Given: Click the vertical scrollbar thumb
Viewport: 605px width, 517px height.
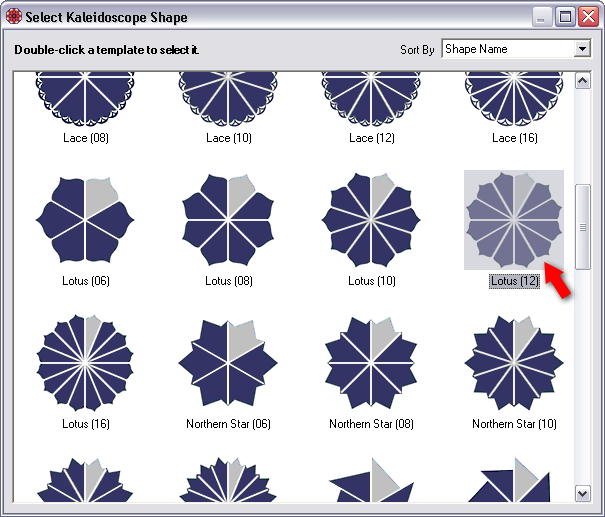Looking at the screenshot, I should point(583,227).
